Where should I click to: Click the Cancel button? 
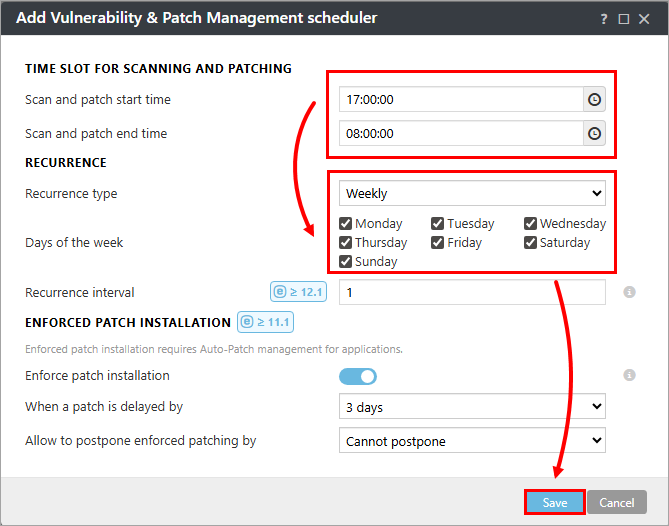coord(616,503)
